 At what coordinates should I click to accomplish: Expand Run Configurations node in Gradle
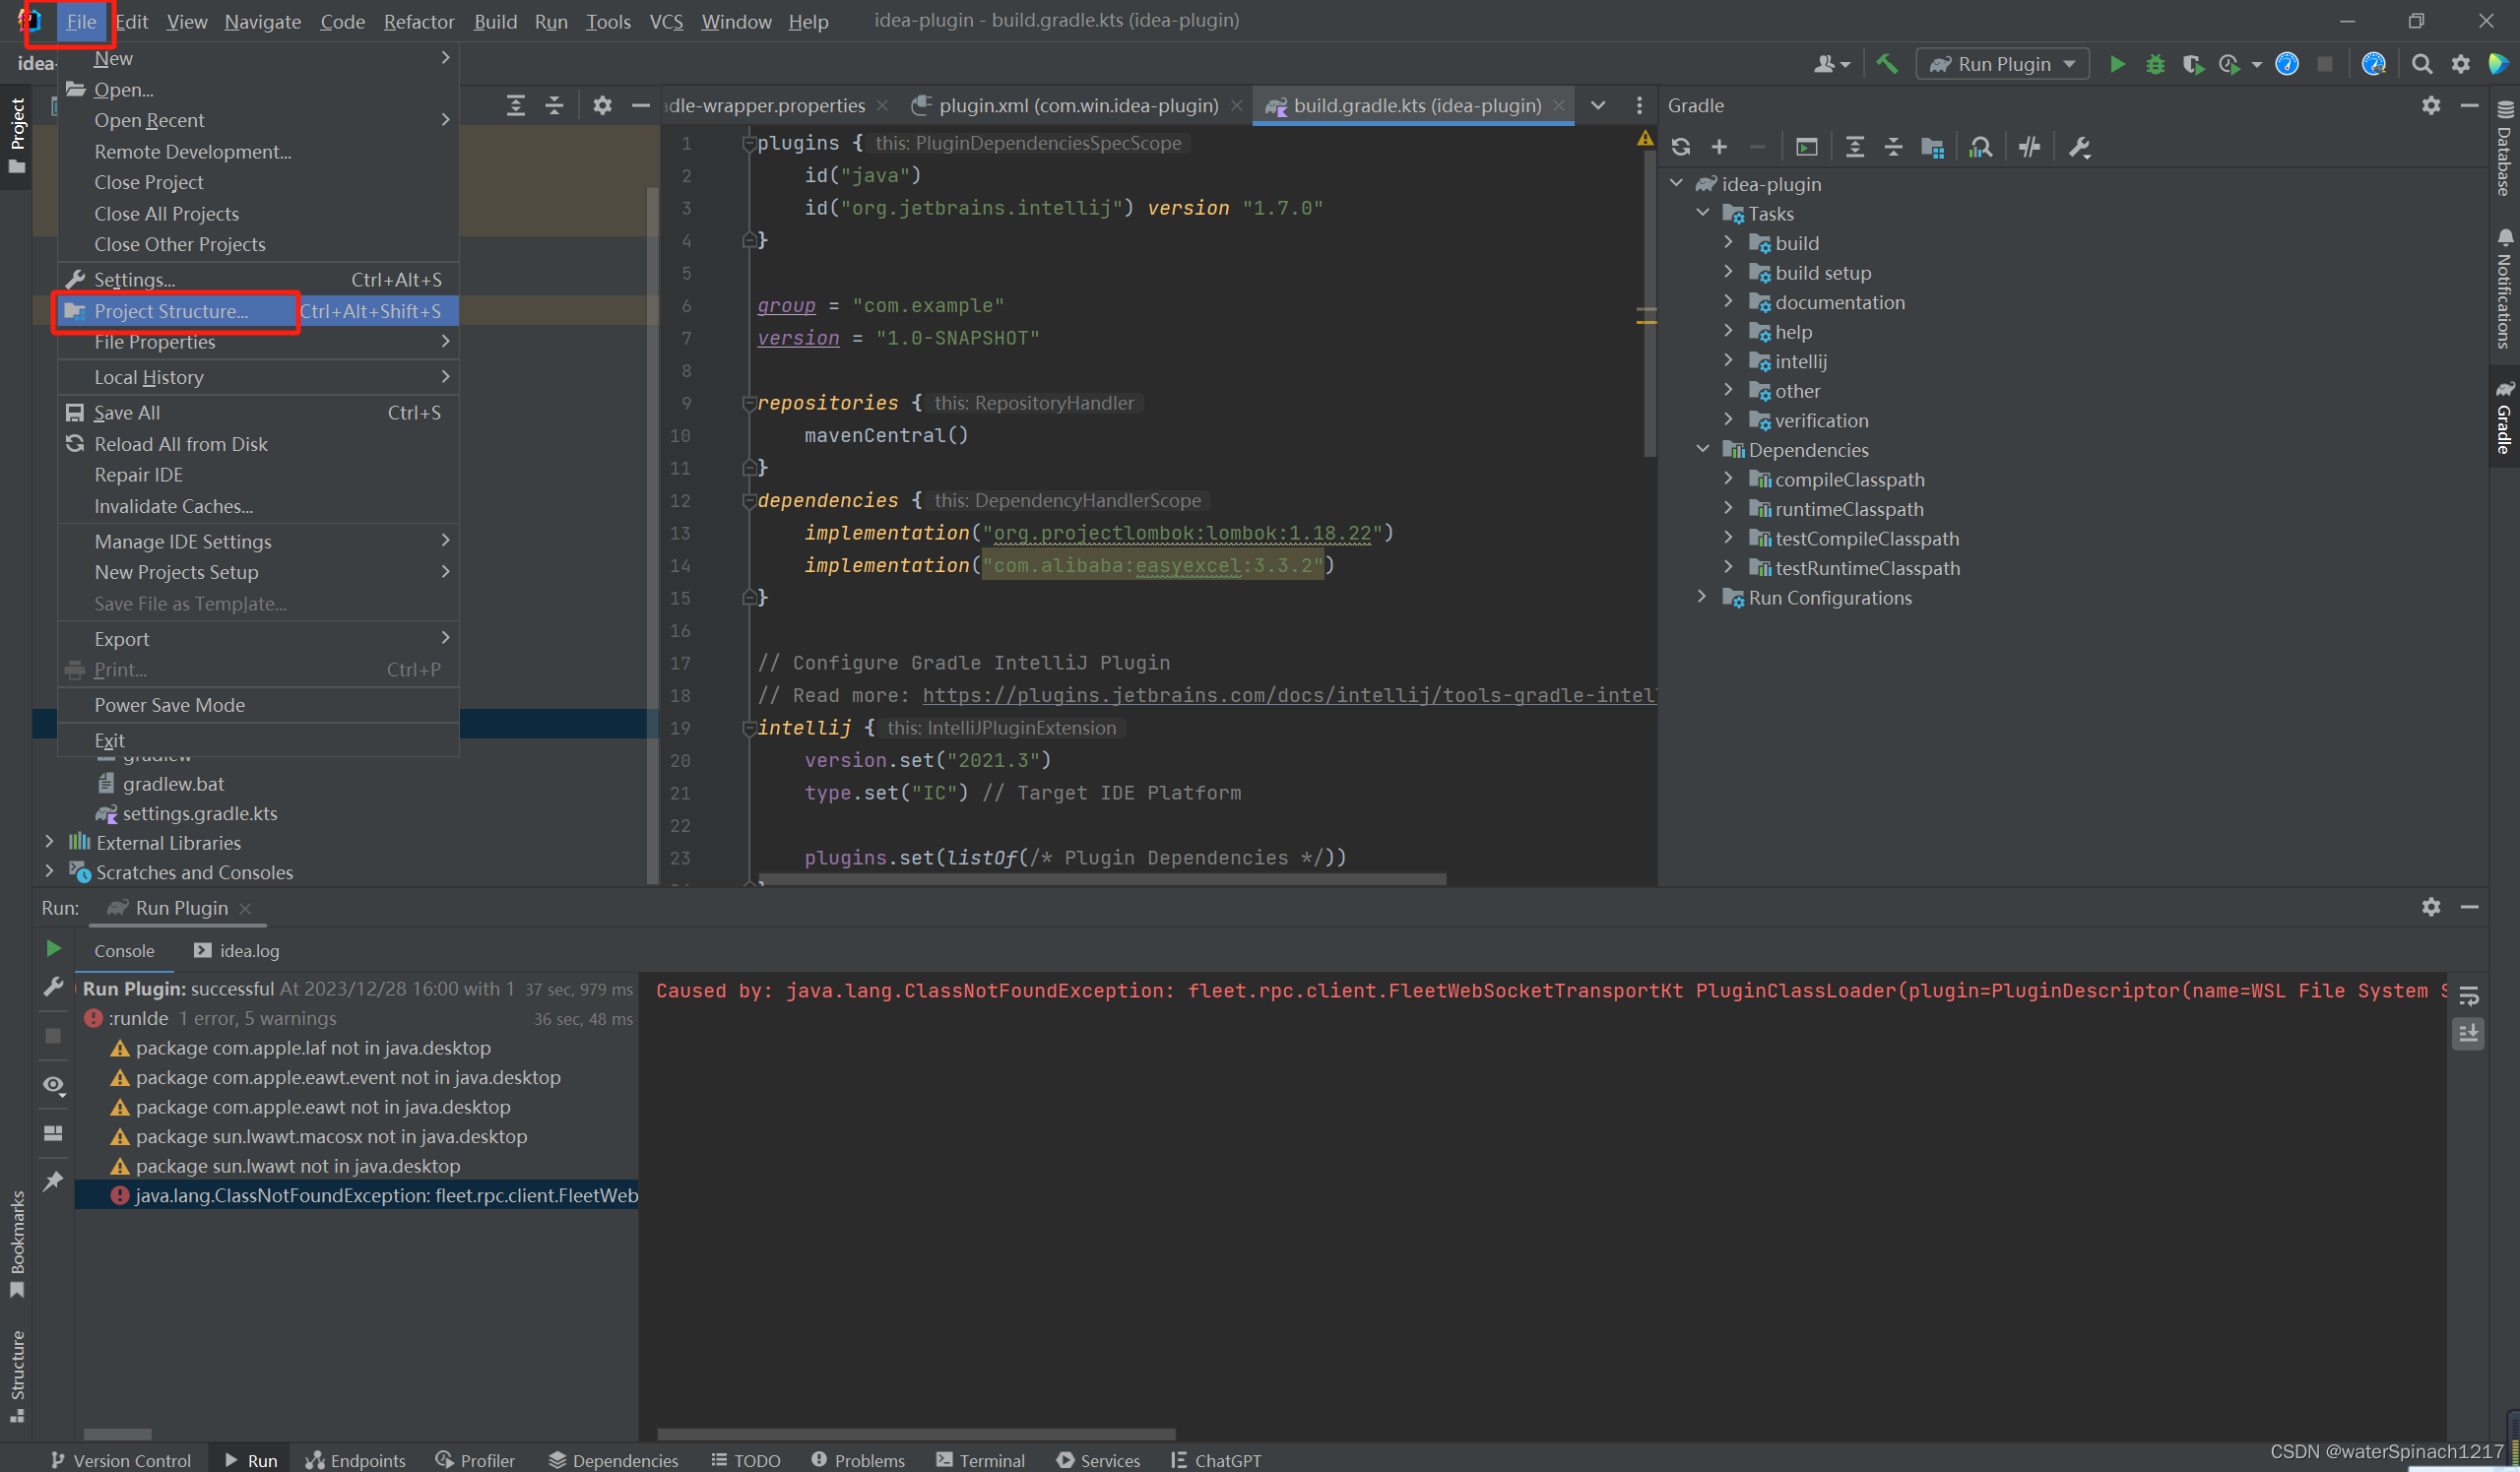pos(1702,597)
